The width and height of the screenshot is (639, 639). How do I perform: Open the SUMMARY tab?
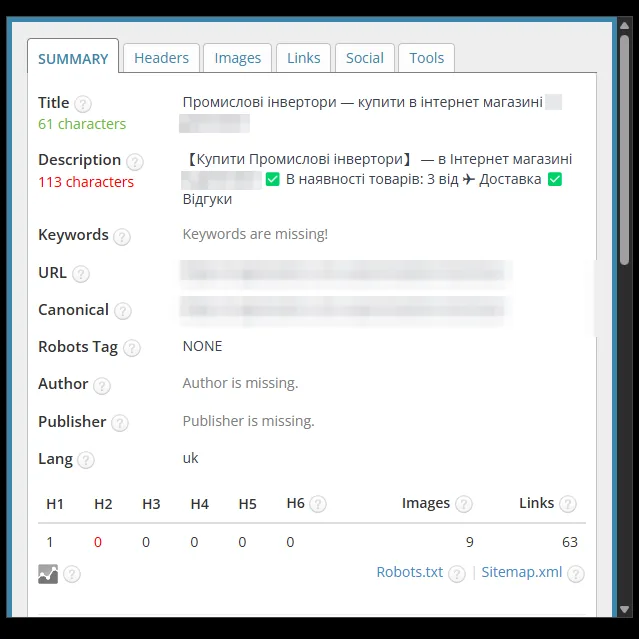point(73,56)
